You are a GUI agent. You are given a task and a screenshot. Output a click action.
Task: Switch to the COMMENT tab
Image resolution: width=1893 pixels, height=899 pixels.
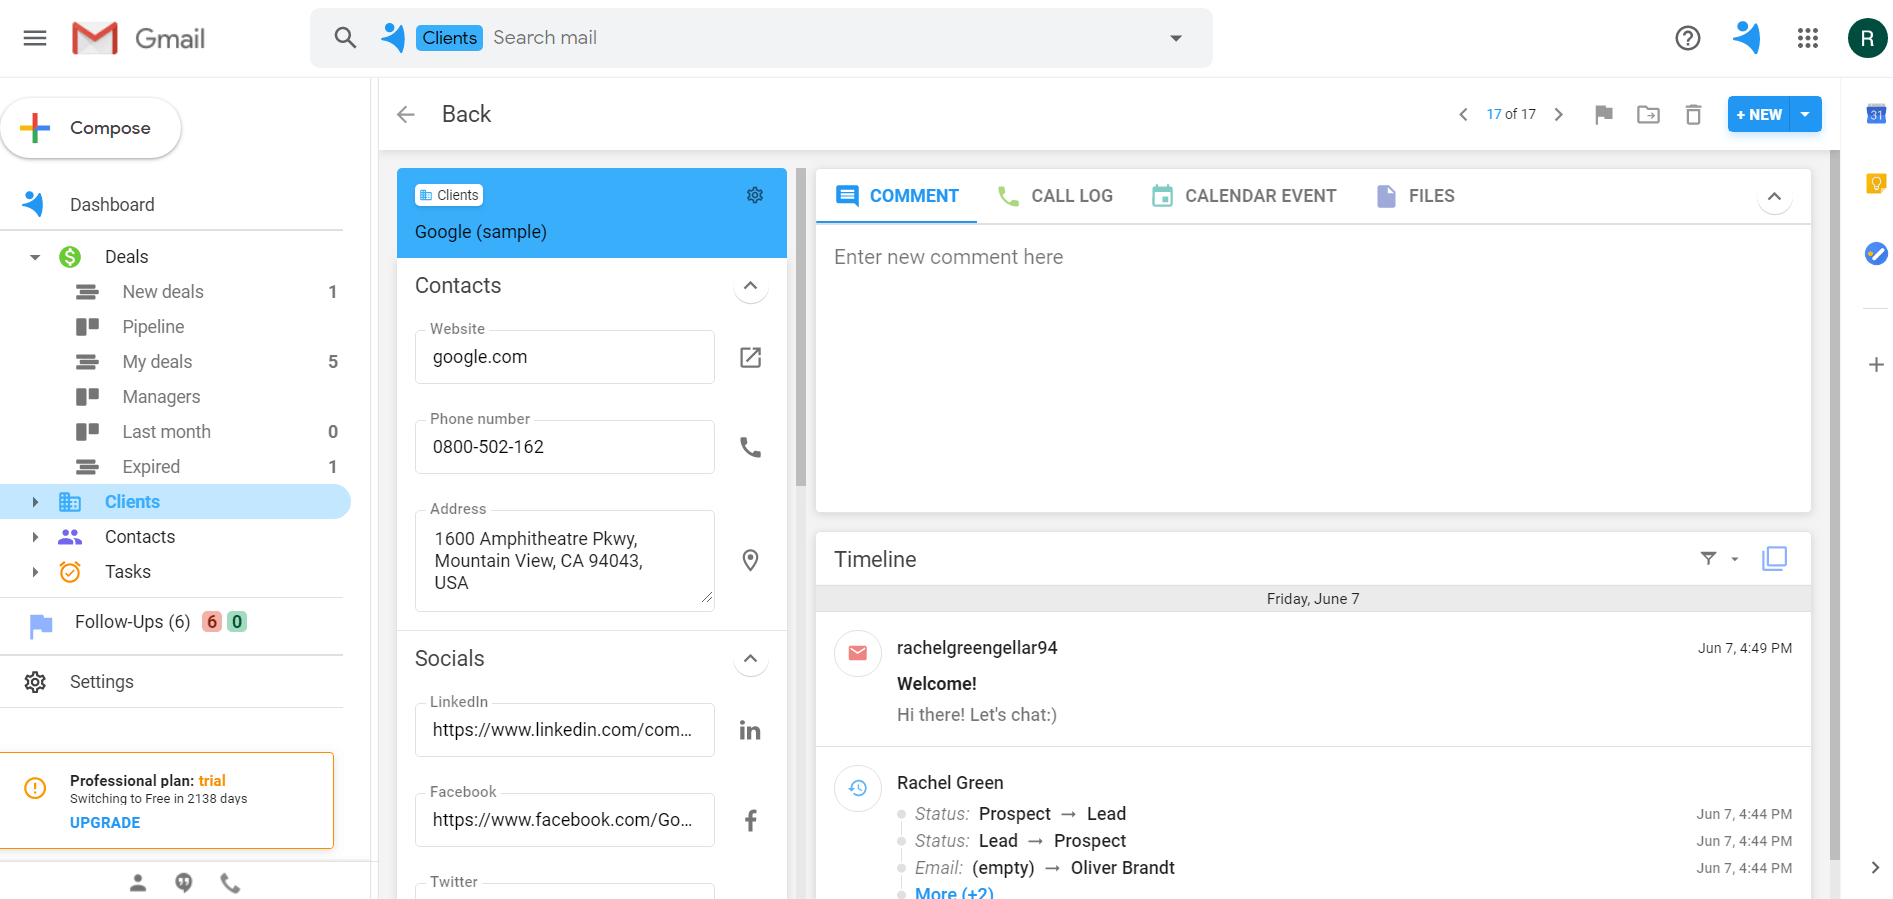[x=896, y=196]
